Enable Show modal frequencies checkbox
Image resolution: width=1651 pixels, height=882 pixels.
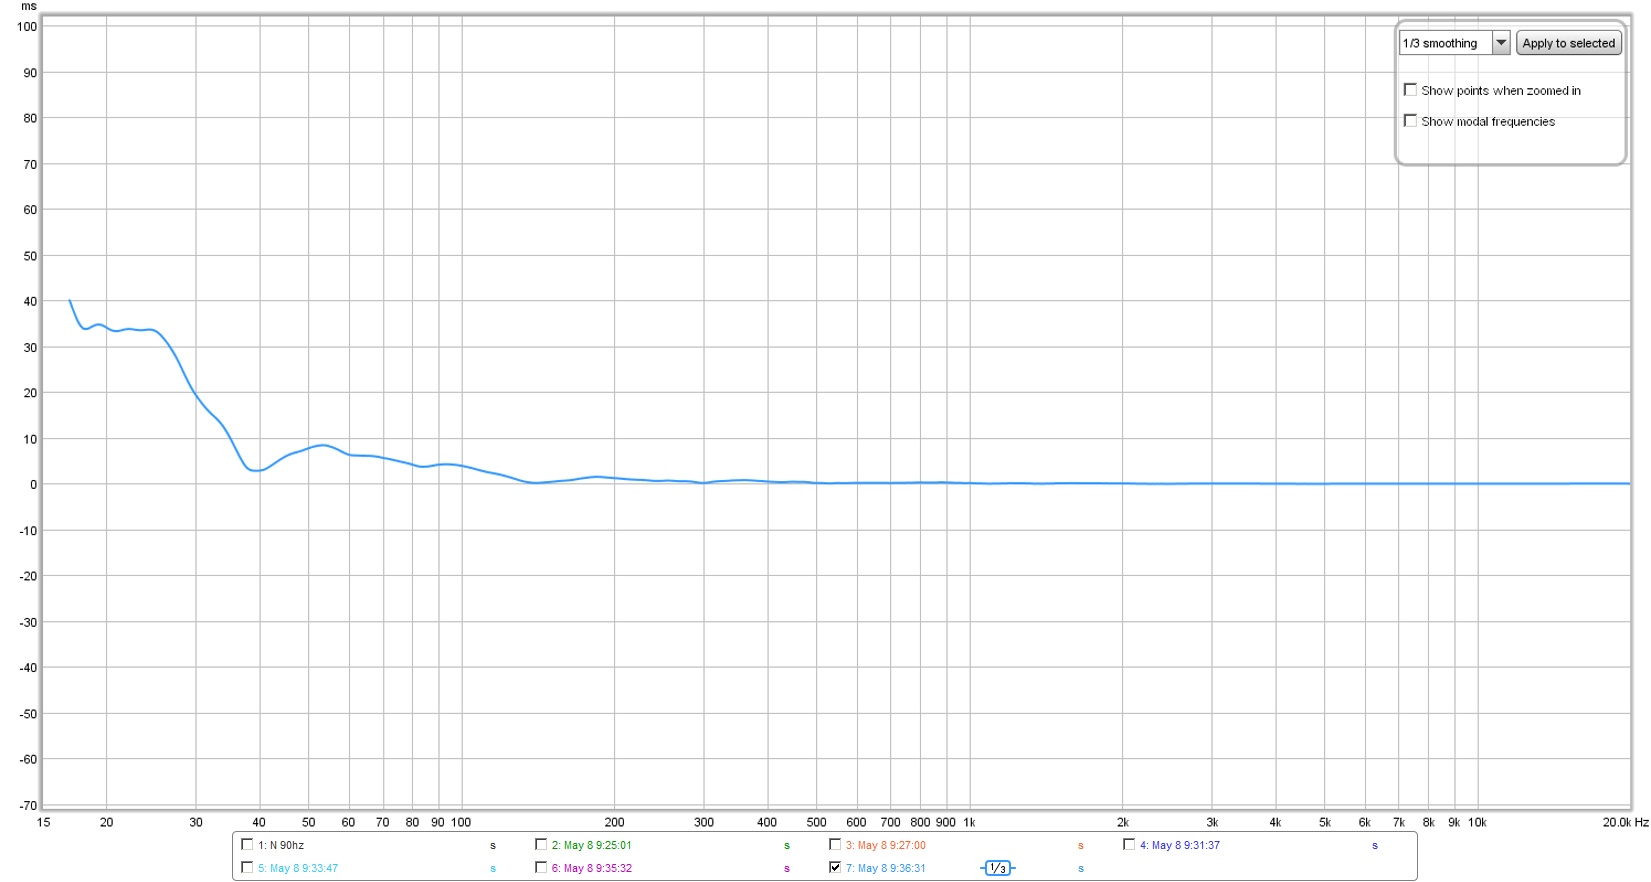[1410, 121]
